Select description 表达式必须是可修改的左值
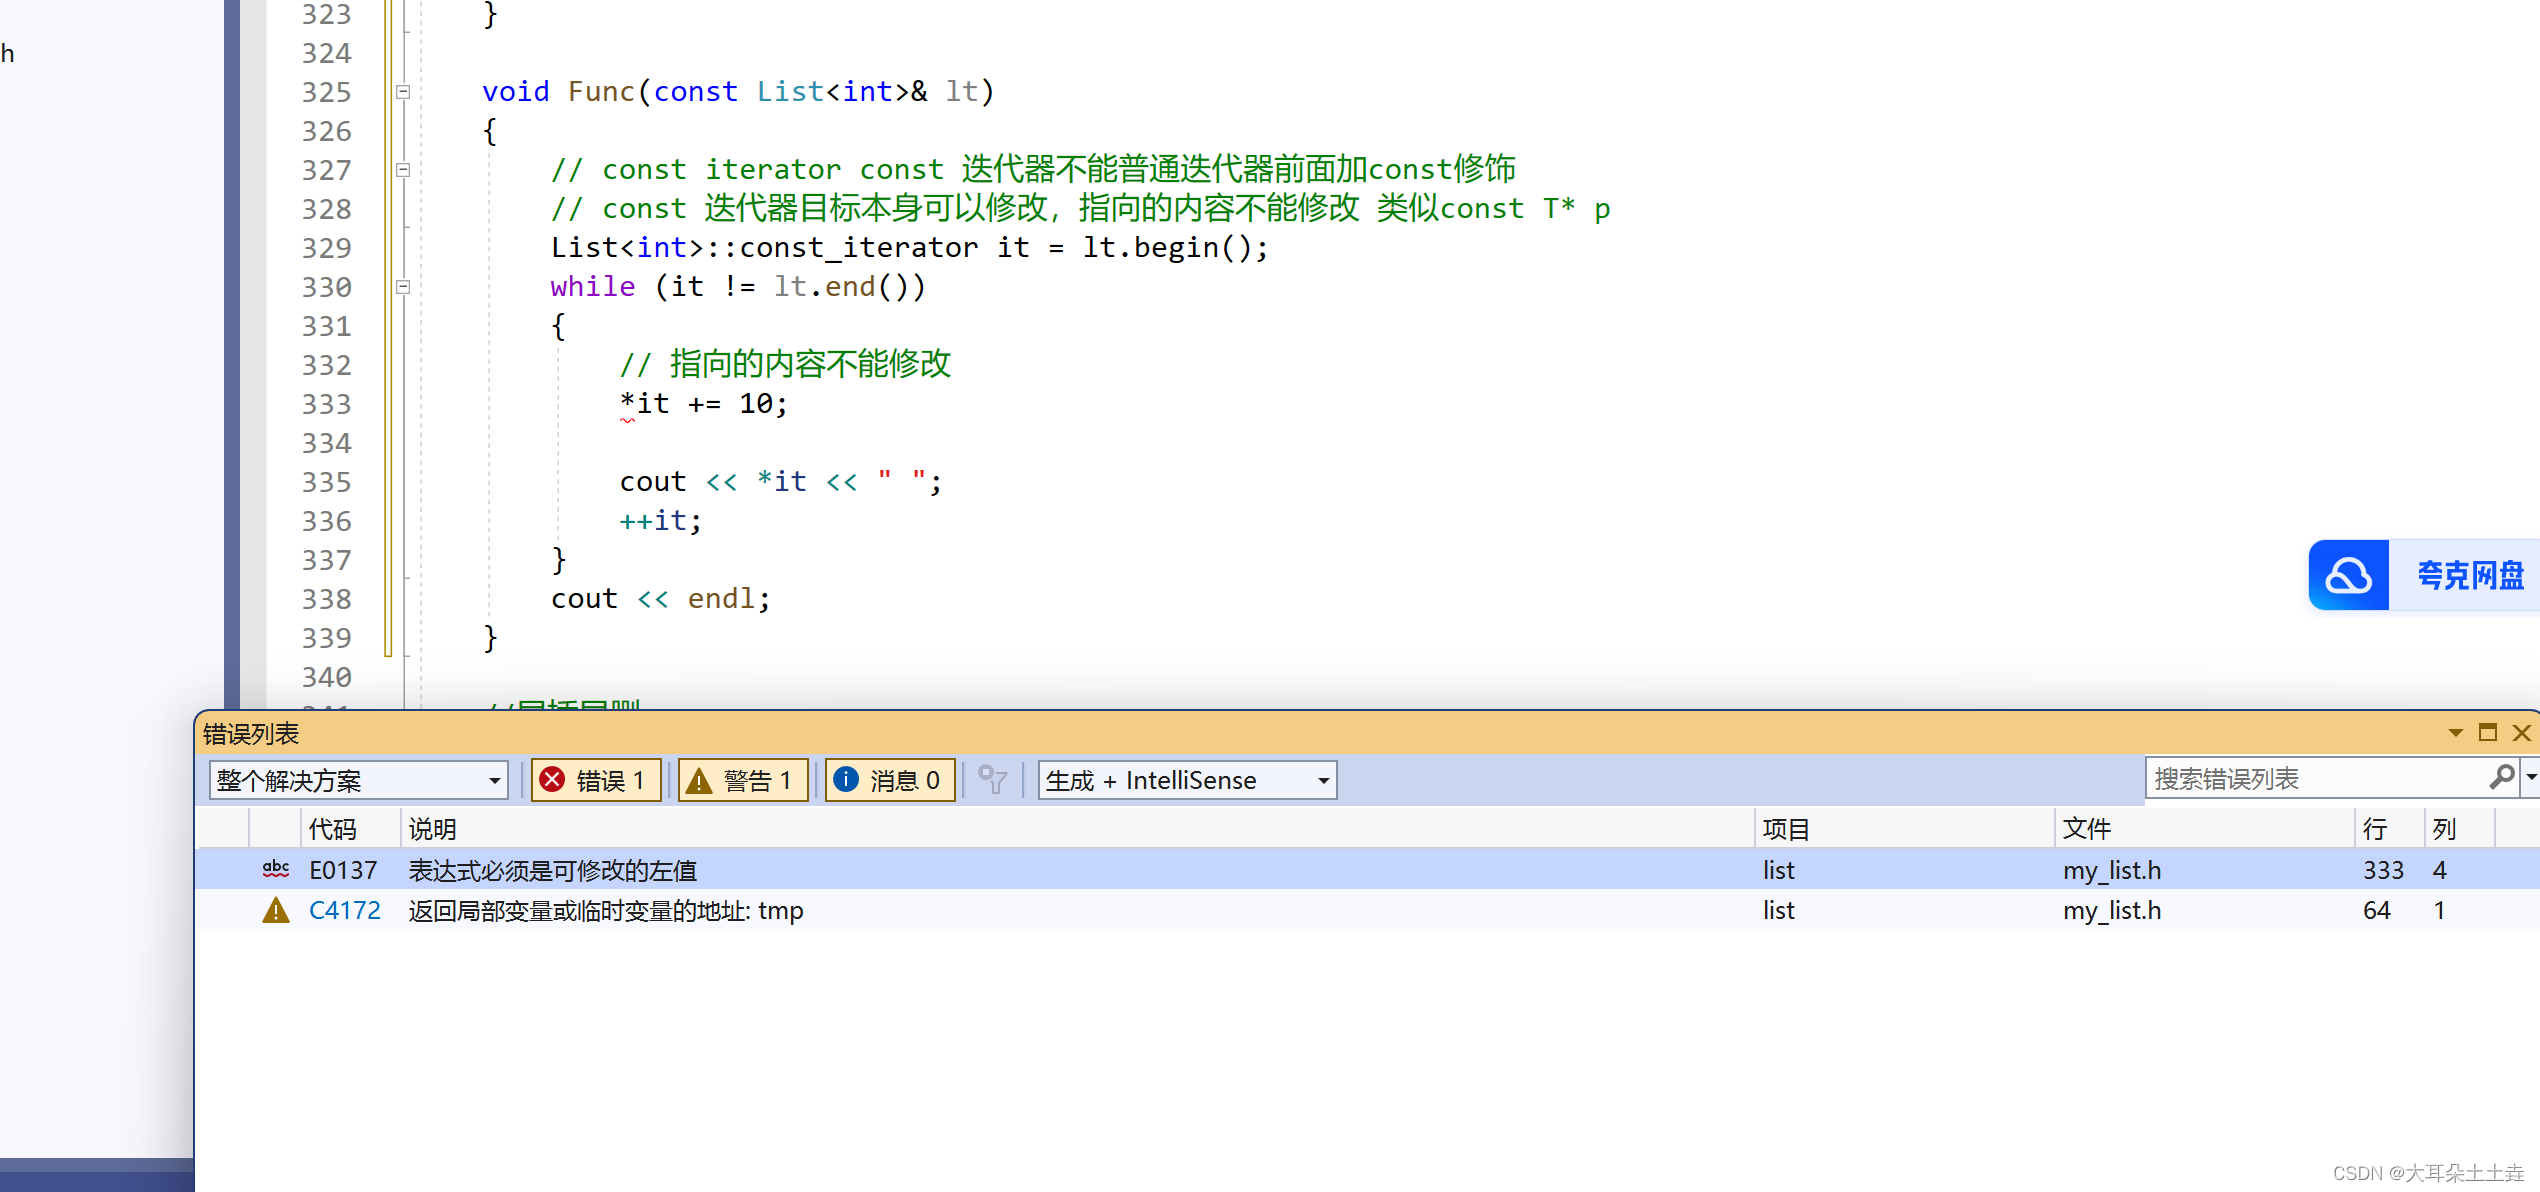The width and height of the screenshot is (2540, 1192). [x=553, y=870]
